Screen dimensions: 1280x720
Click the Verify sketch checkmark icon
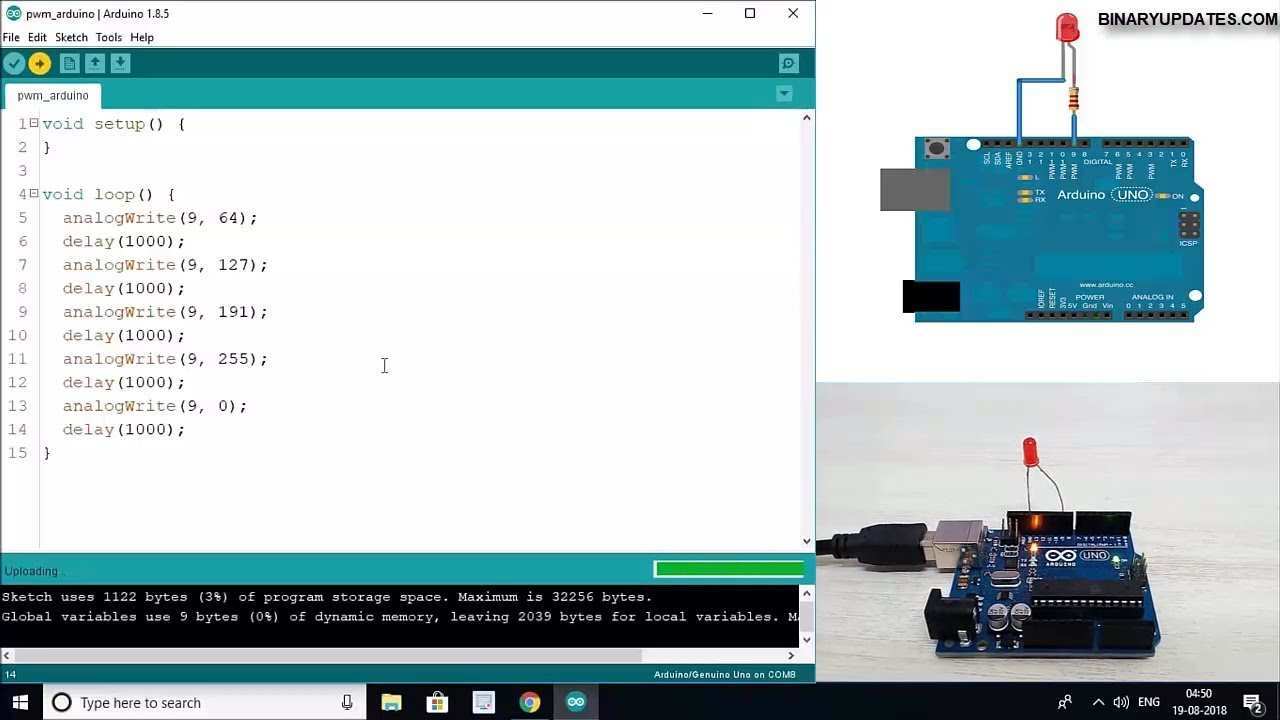click(x=14, y=64)
